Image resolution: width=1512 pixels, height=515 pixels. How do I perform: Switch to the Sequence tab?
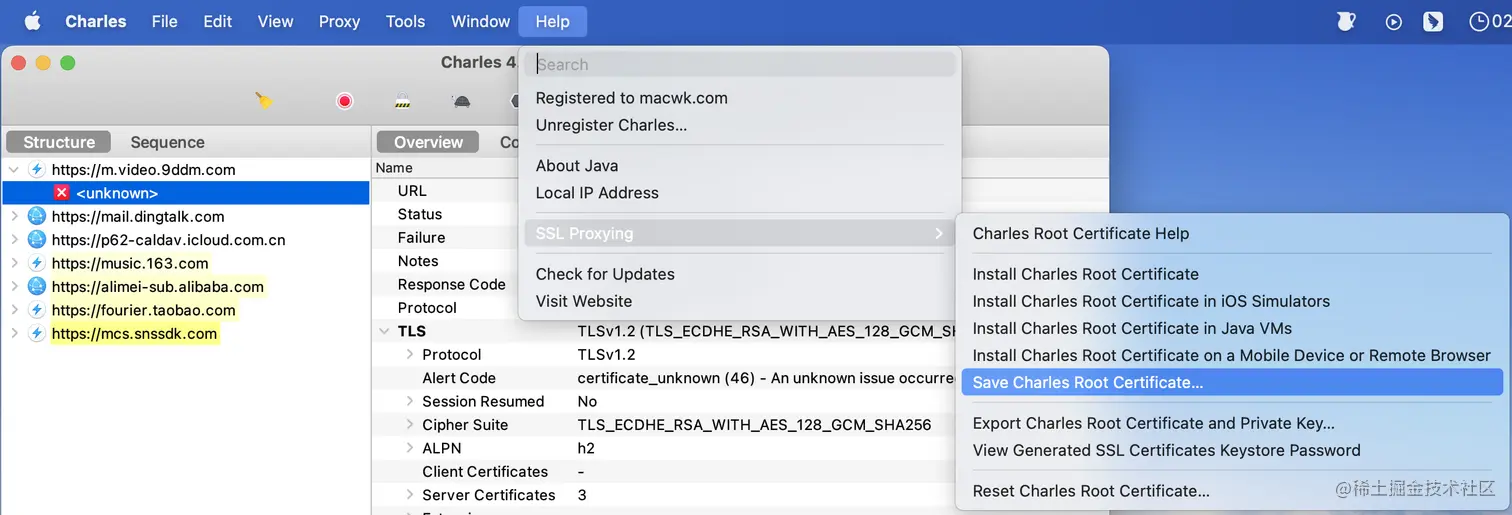point(167,142)
